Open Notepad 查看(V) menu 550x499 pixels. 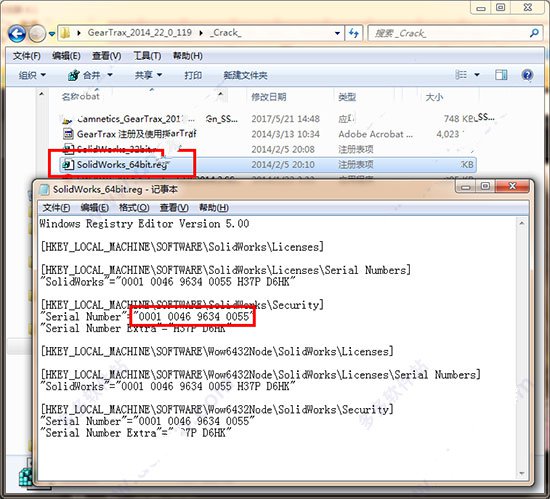pyautogui.click(x=174, y=208)
